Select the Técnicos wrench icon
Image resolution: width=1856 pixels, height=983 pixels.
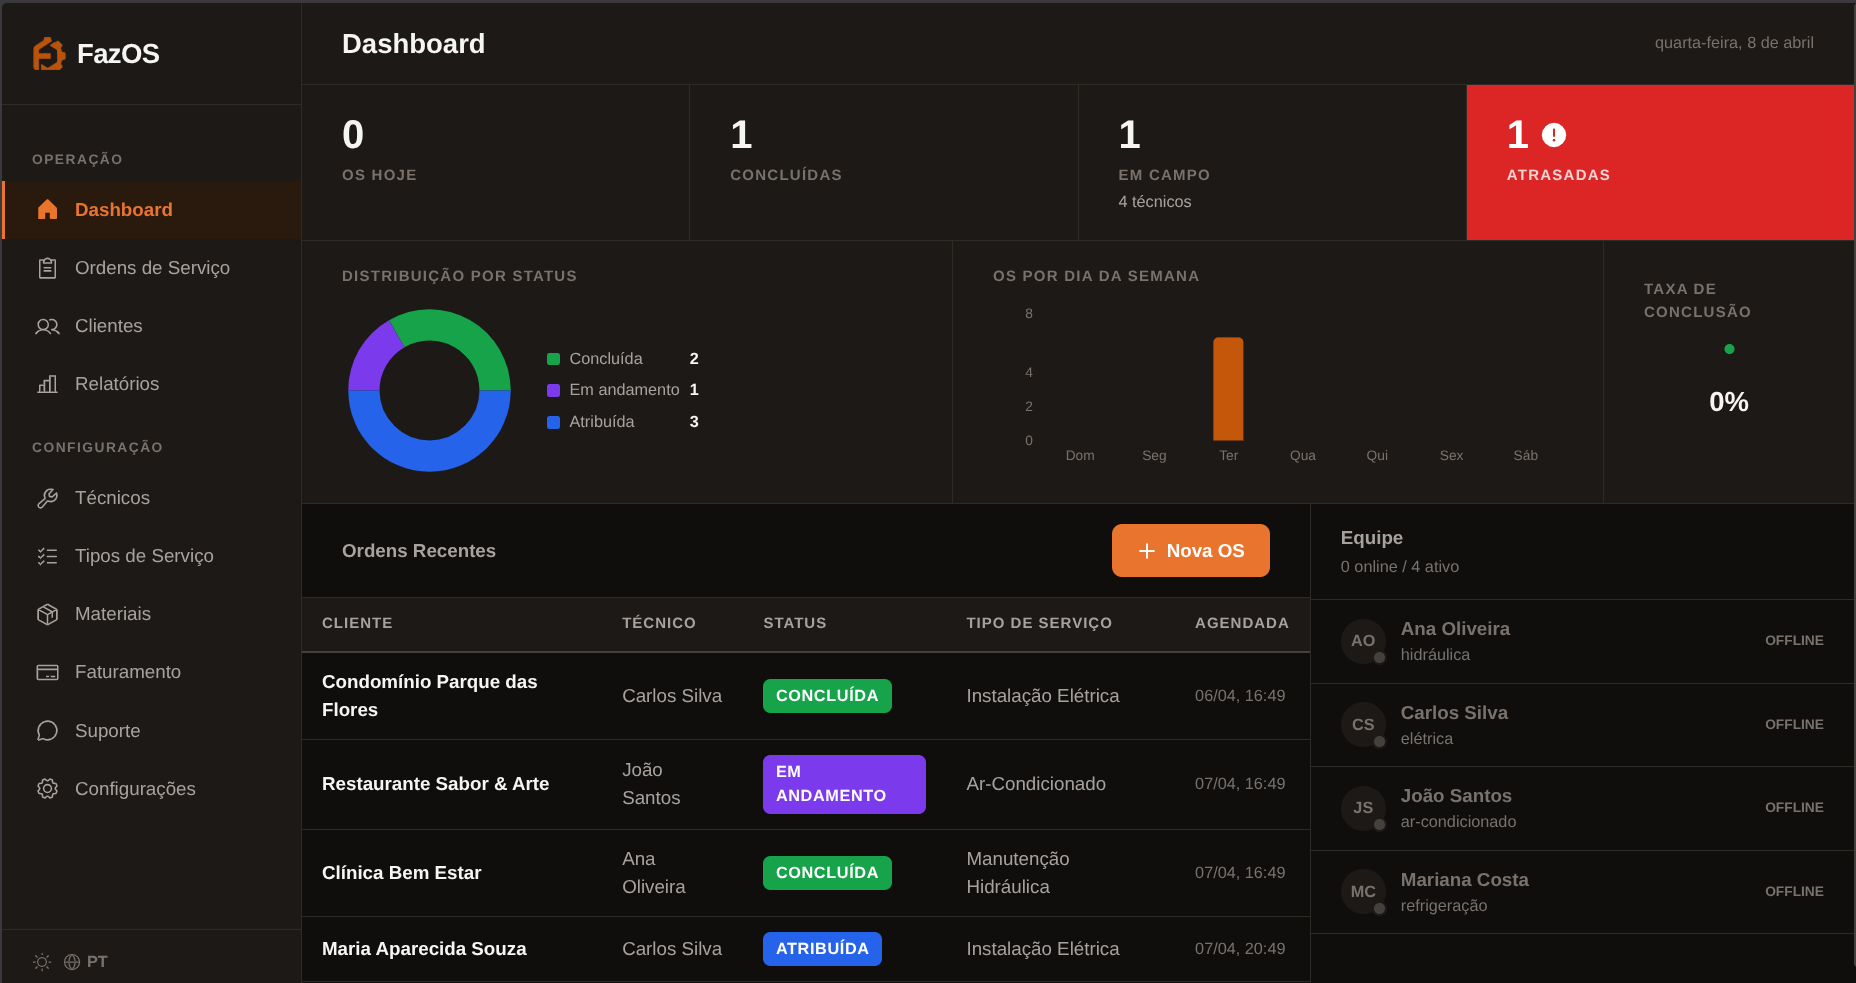point(47,497)
